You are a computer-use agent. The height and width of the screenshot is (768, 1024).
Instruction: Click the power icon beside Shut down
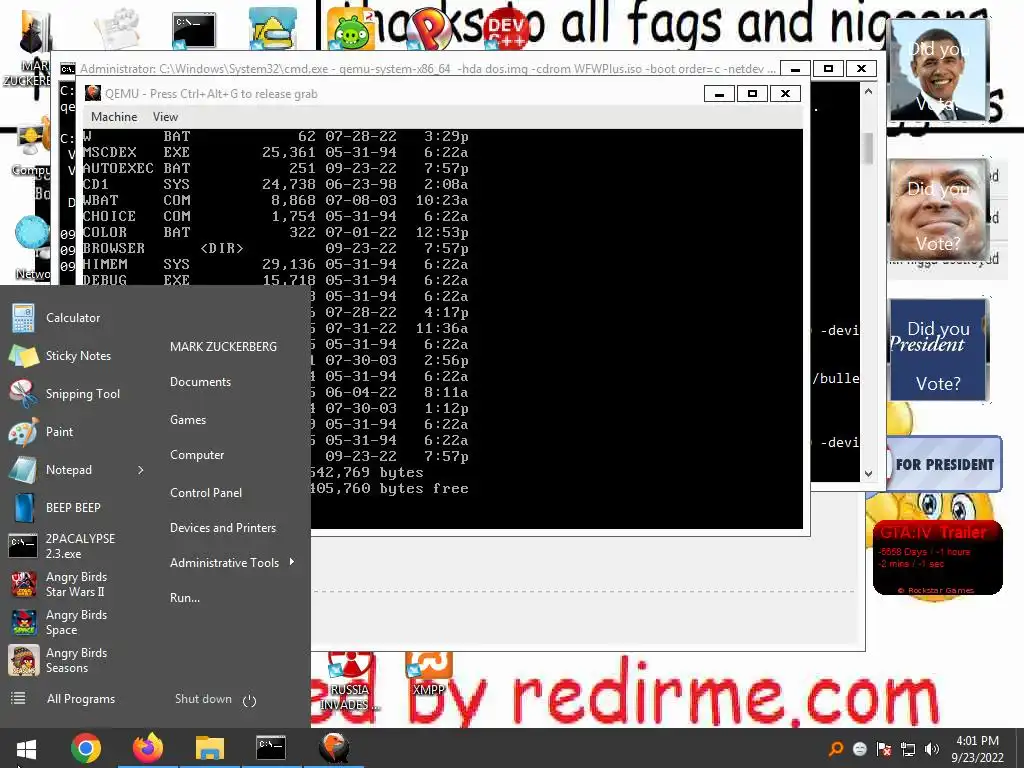[x=249, y=700]
